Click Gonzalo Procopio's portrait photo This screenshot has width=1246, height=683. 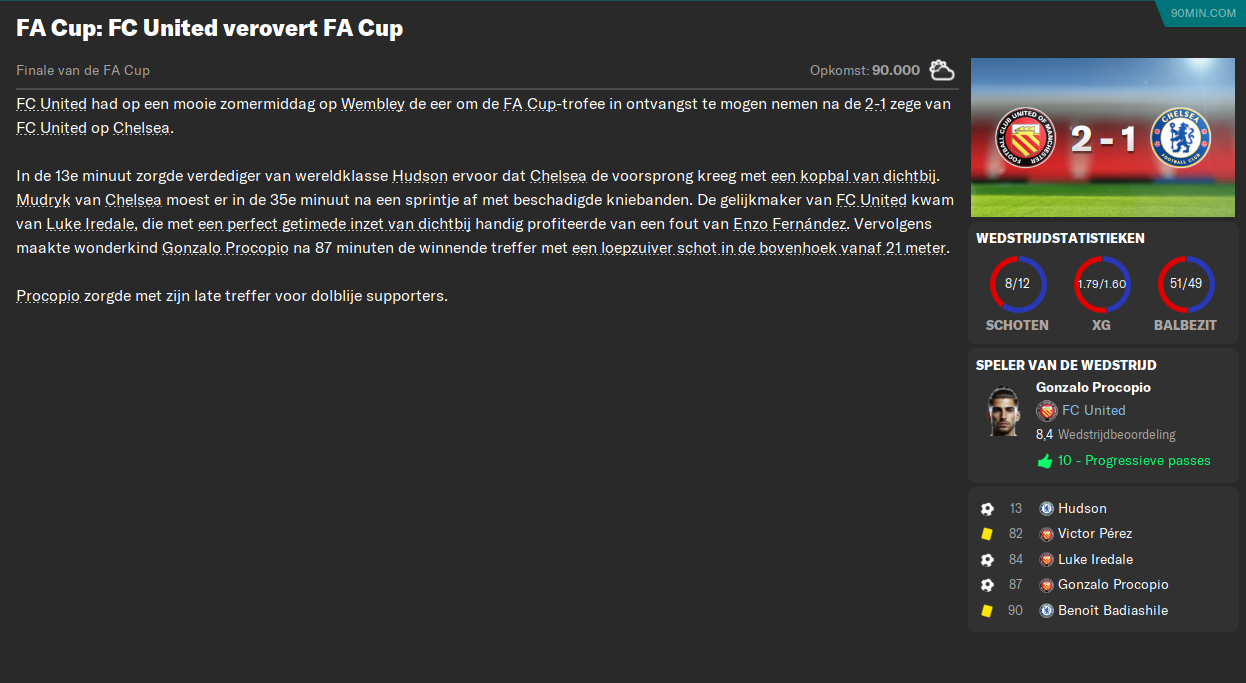[1002, 411]
